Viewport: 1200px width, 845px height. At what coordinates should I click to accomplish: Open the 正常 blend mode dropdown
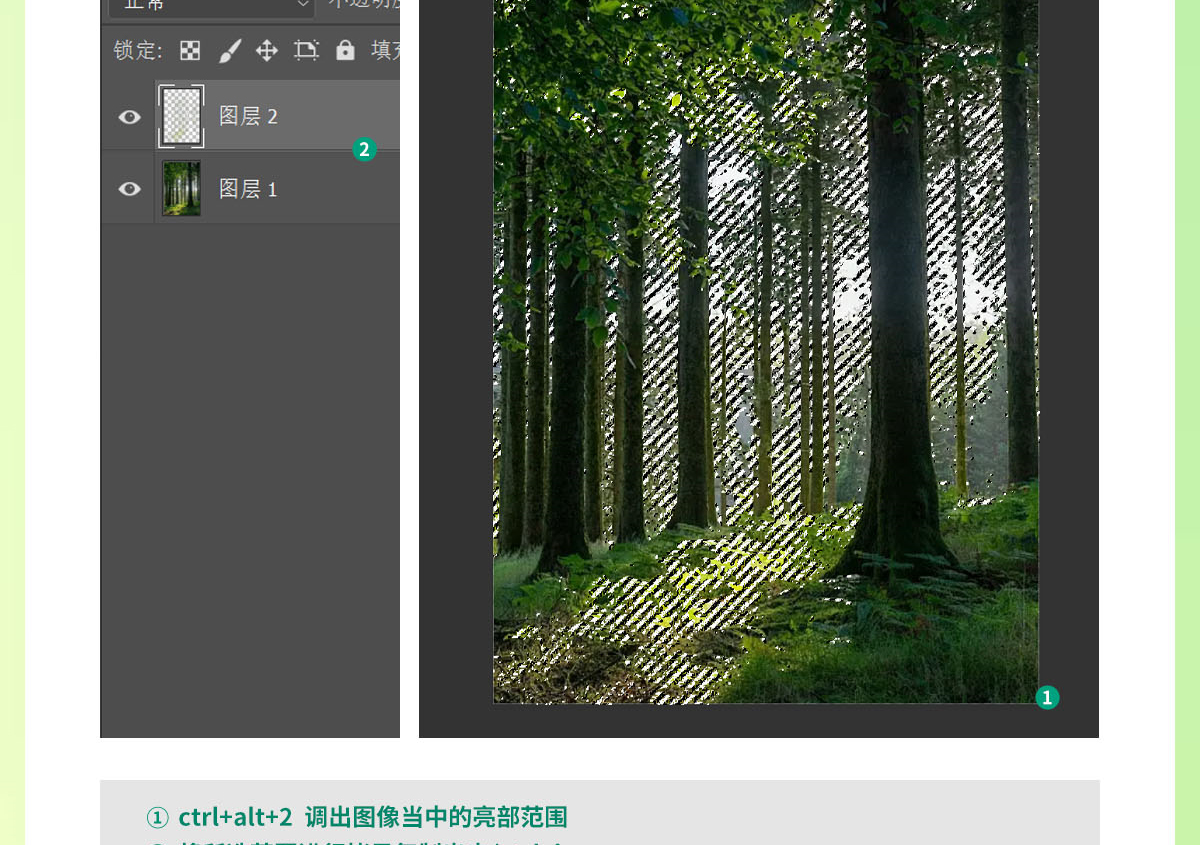pos(210,5)
